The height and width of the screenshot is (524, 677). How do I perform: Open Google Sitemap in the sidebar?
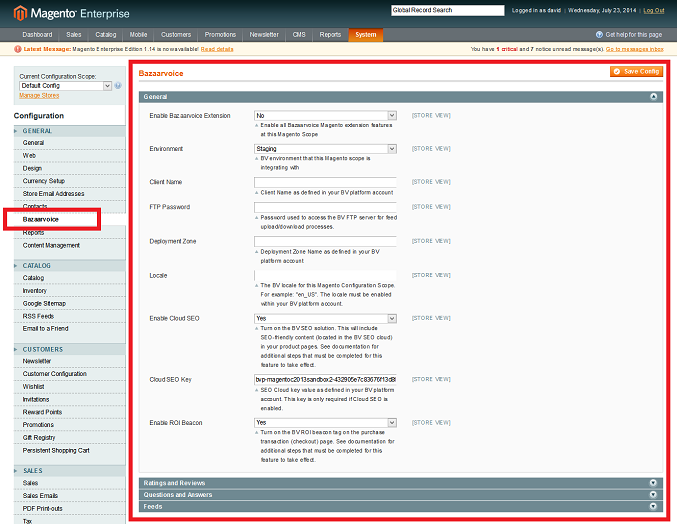[x=44, y=303]
